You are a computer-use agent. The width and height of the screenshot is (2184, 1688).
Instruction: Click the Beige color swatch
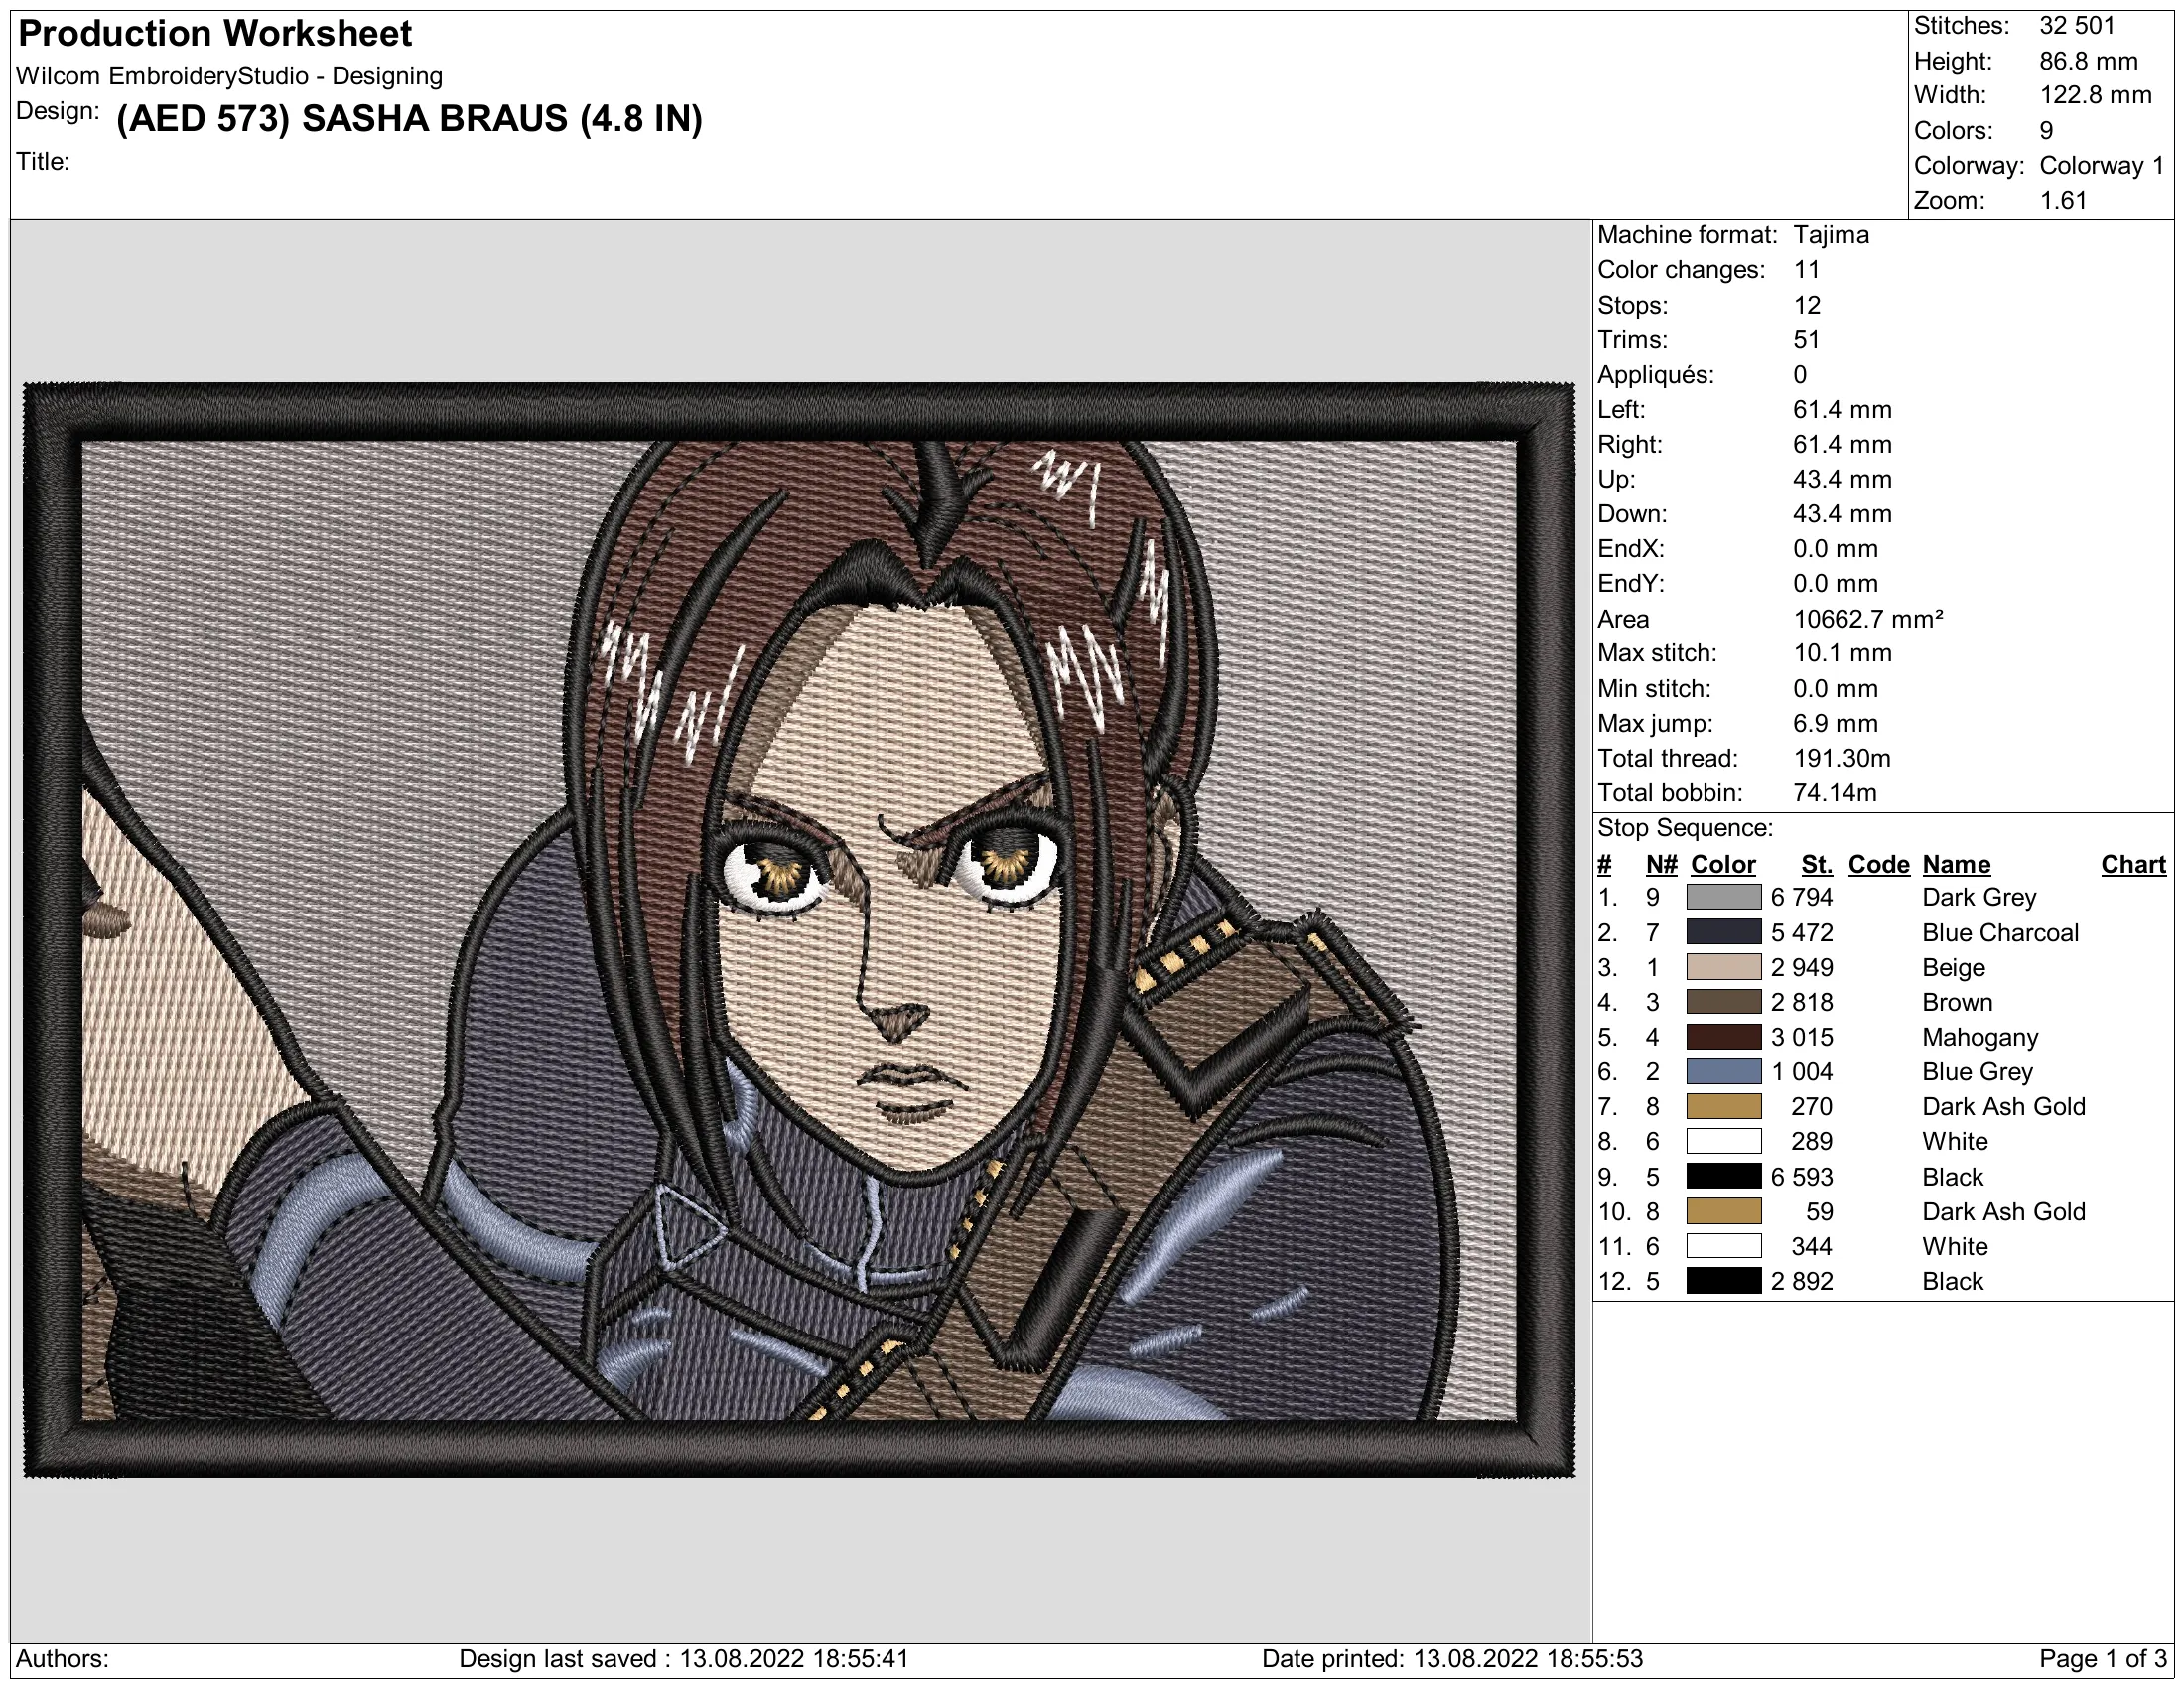(1723, 967)
